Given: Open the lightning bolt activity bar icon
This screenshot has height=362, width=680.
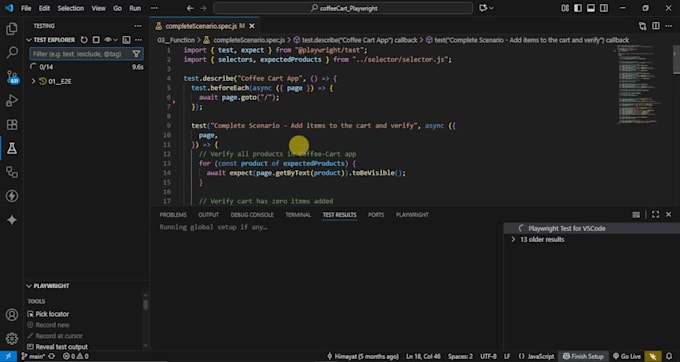Looking at the screenshot, I should [12, 196].
